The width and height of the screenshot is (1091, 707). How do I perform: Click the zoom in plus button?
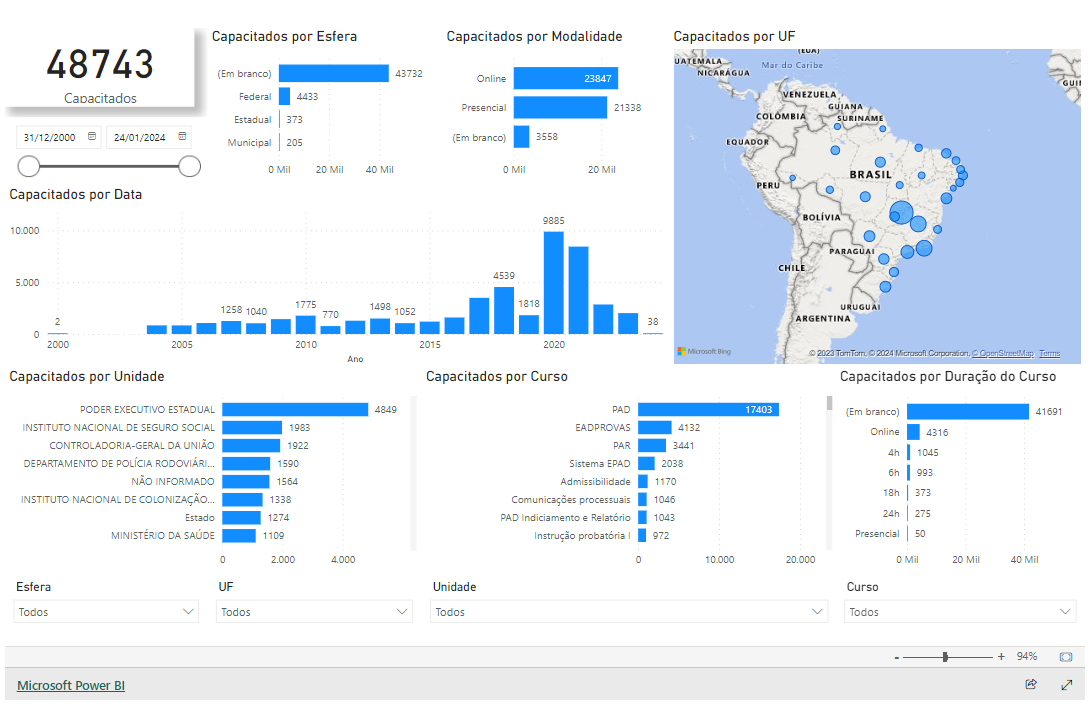1001,657
